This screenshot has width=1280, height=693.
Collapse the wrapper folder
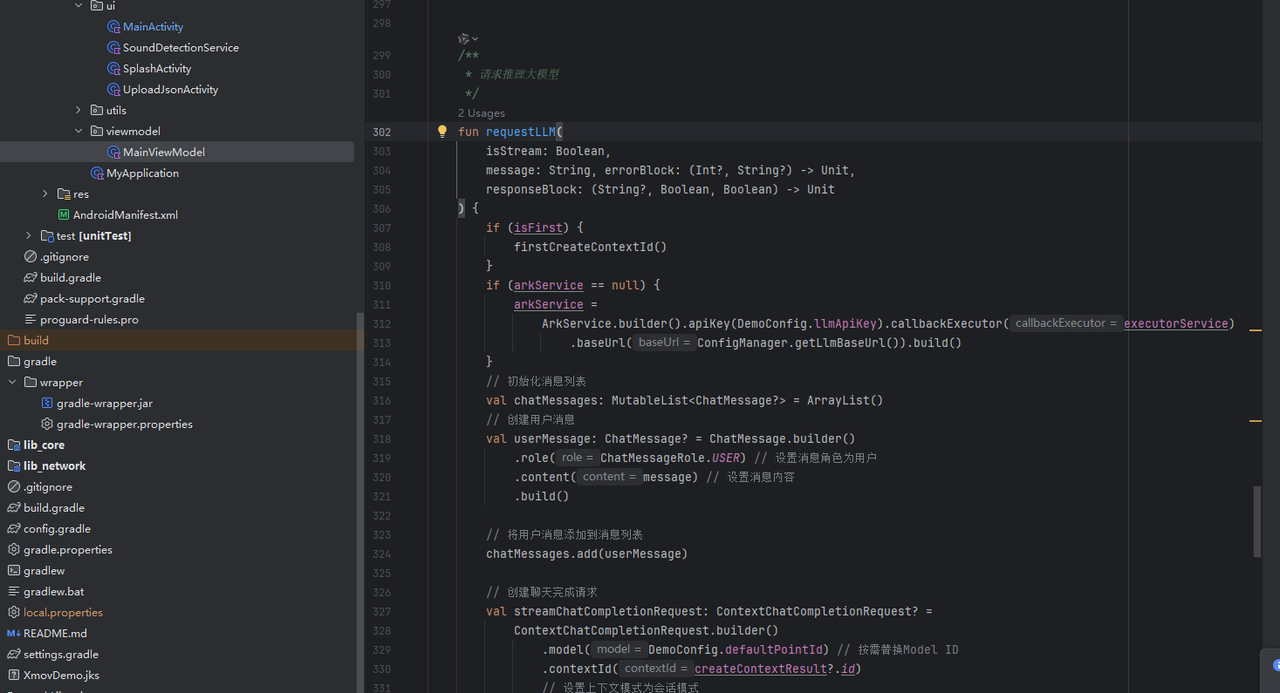pyautogui.click(x=12, y=382)
